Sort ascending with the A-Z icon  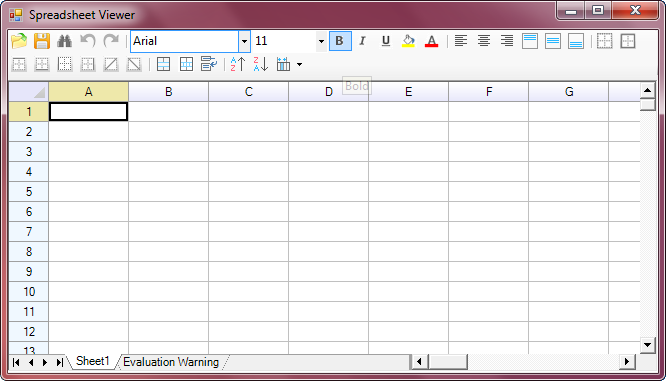click(x=237, y=65)
